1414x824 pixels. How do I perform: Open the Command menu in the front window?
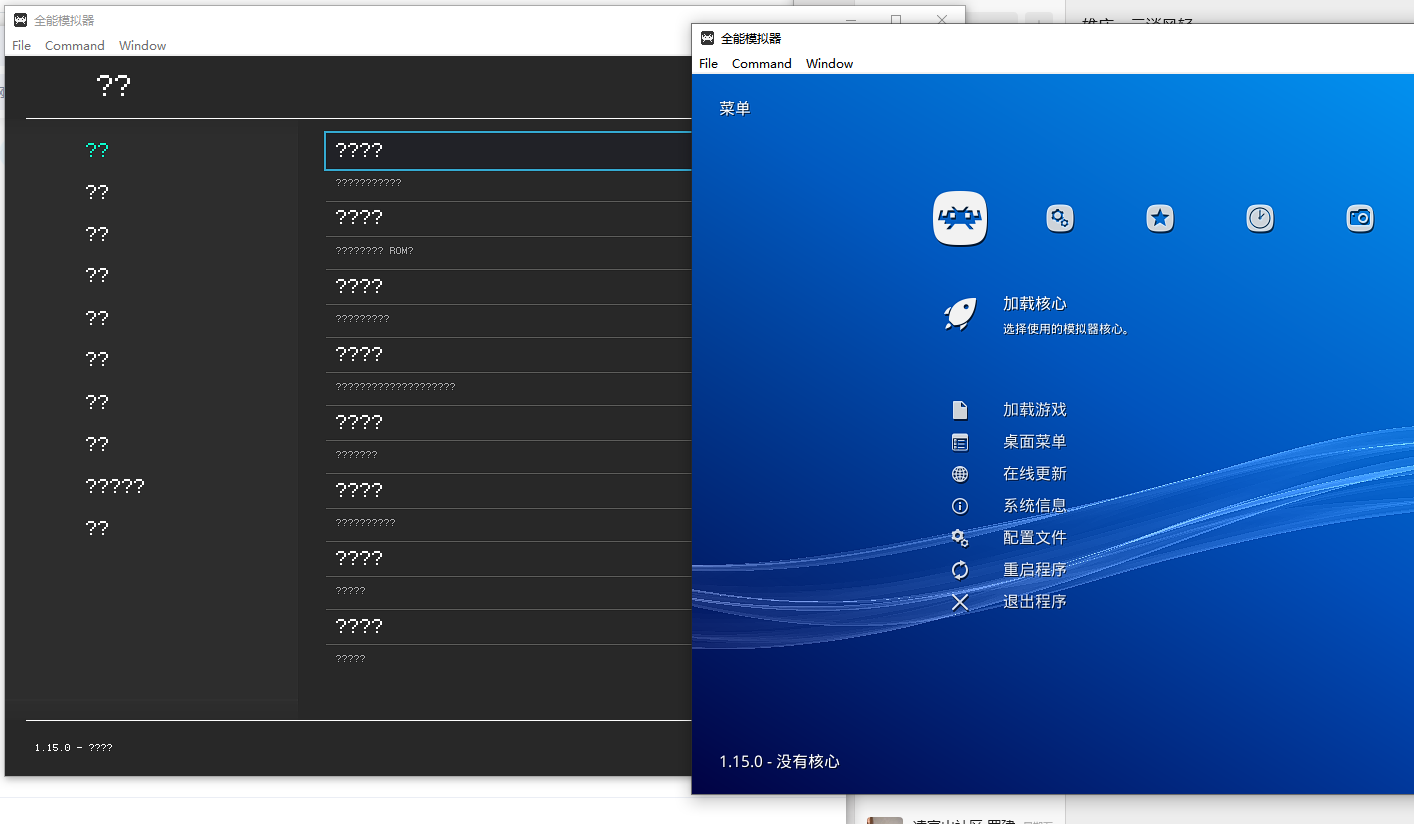761,63
